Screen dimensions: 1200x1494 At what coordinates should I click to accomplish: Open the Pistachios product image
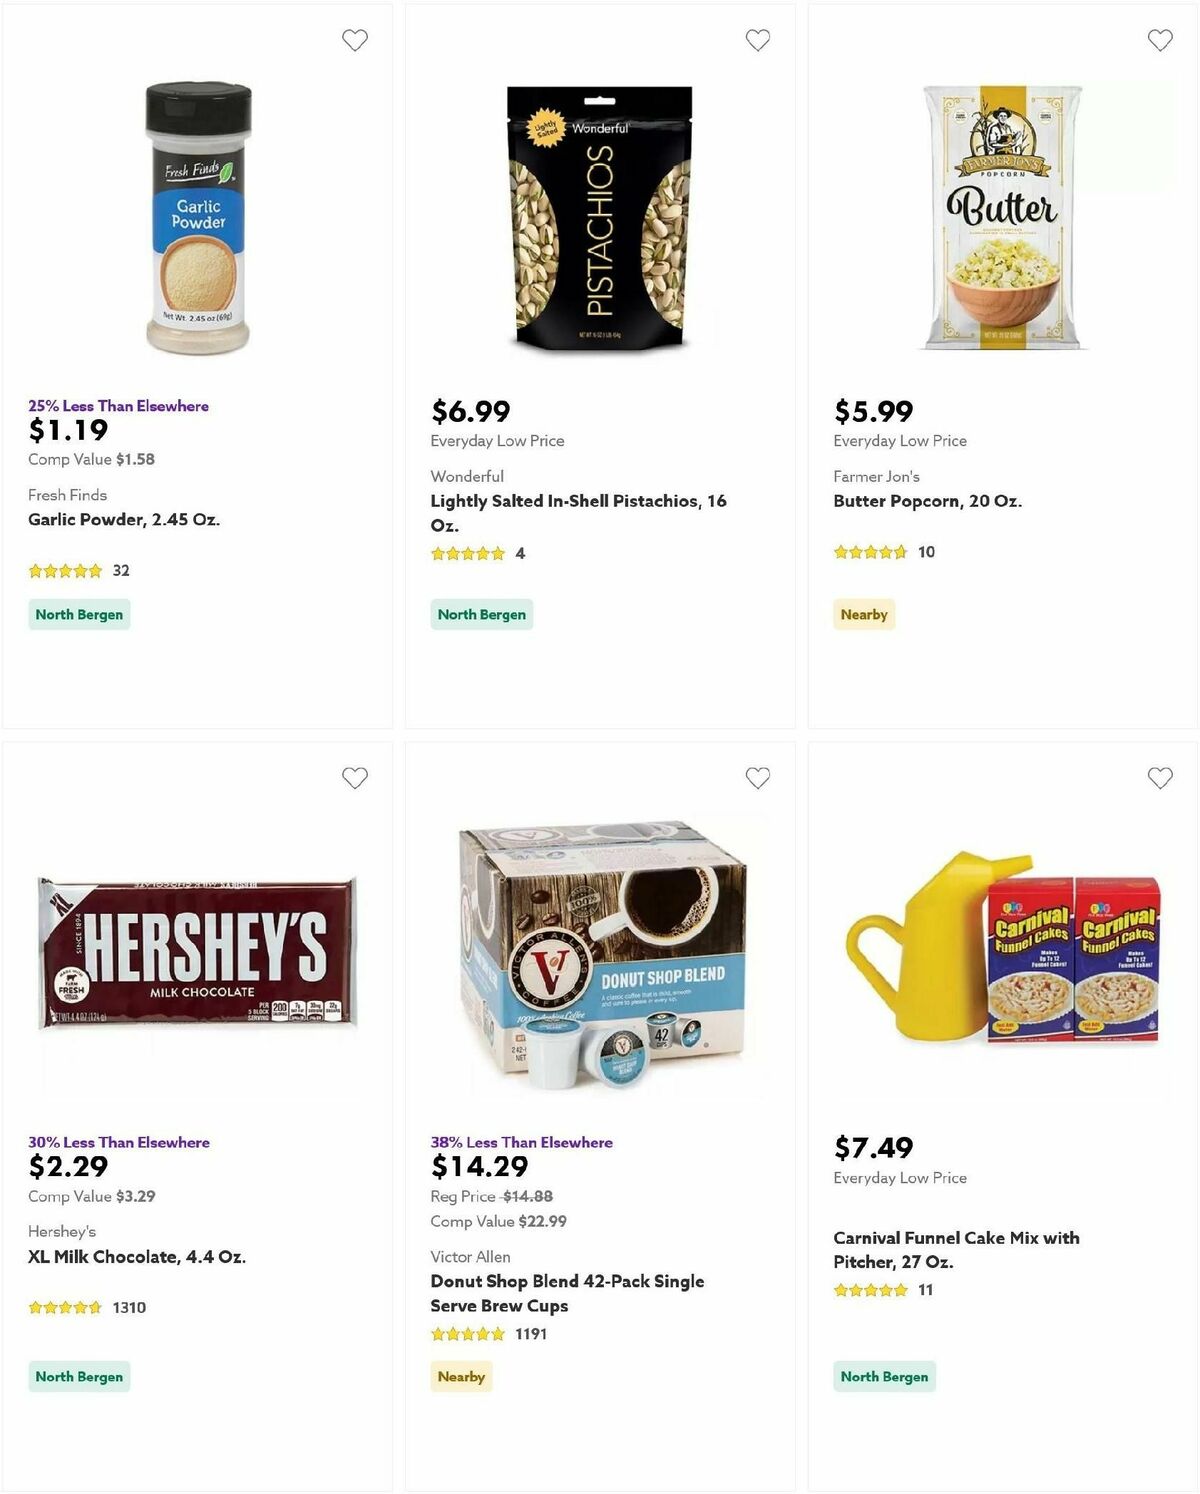coord(598,213)
